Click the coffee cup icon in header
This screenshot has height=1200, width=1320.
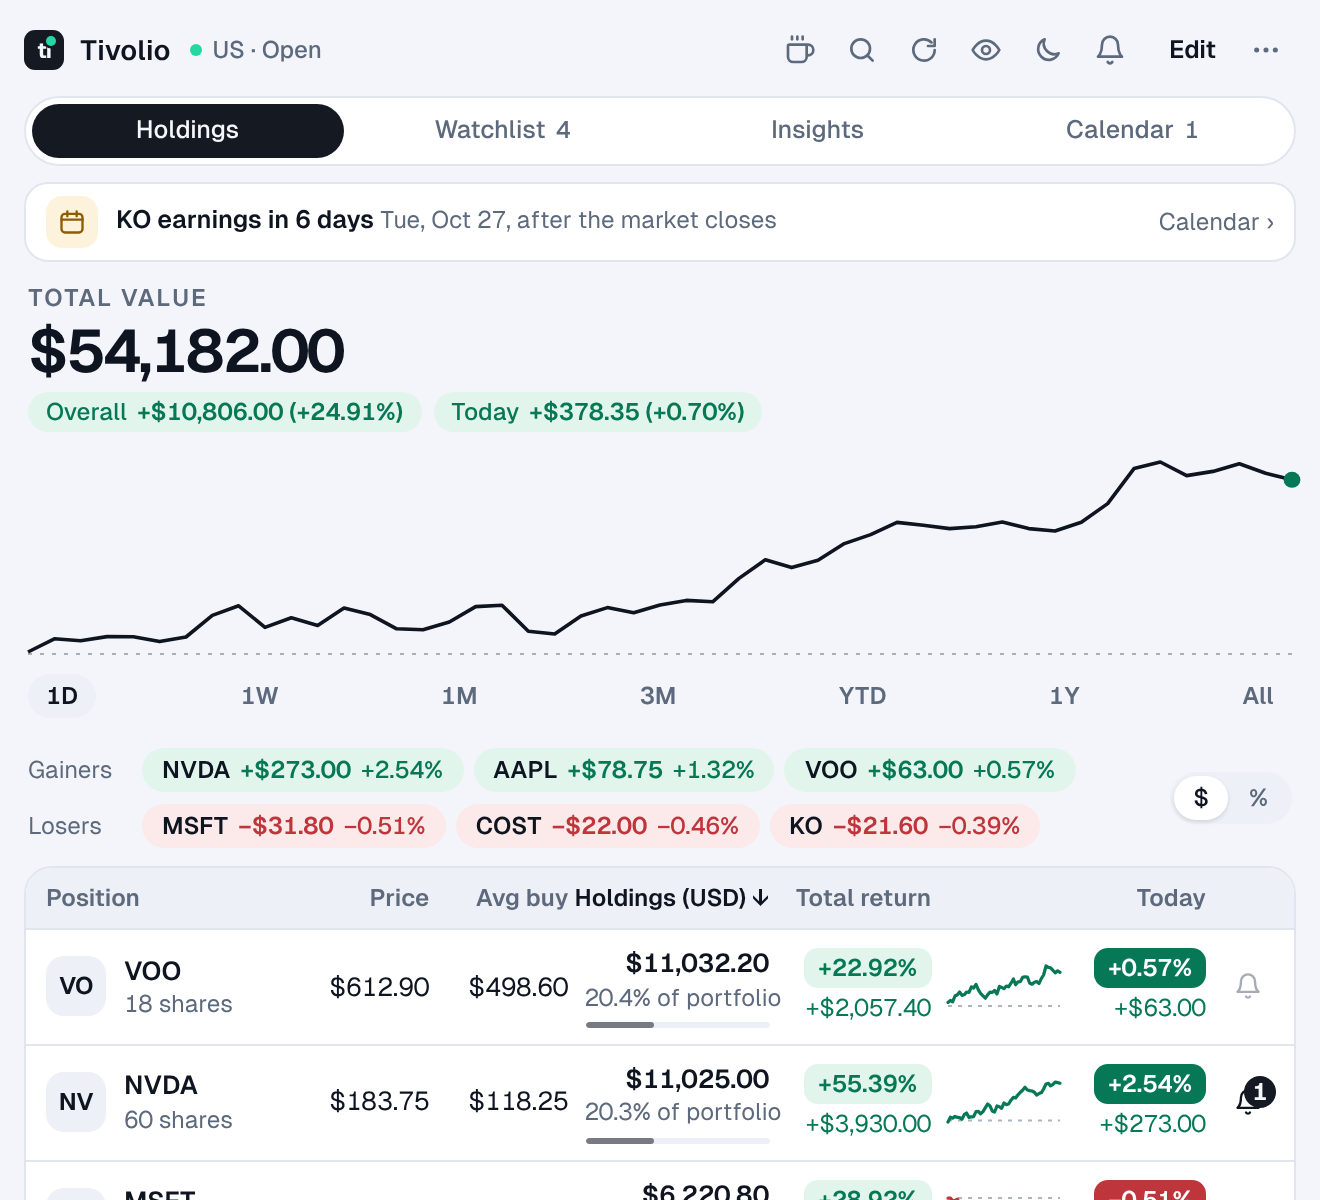(800, 50)
